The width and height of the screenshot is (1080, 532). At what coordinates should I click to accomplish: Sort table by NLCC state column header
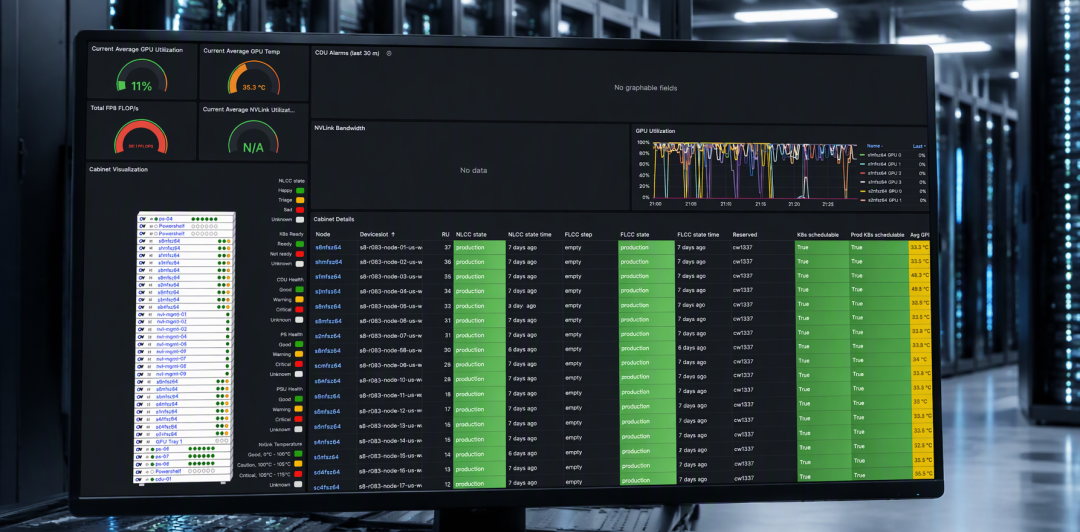471,234
